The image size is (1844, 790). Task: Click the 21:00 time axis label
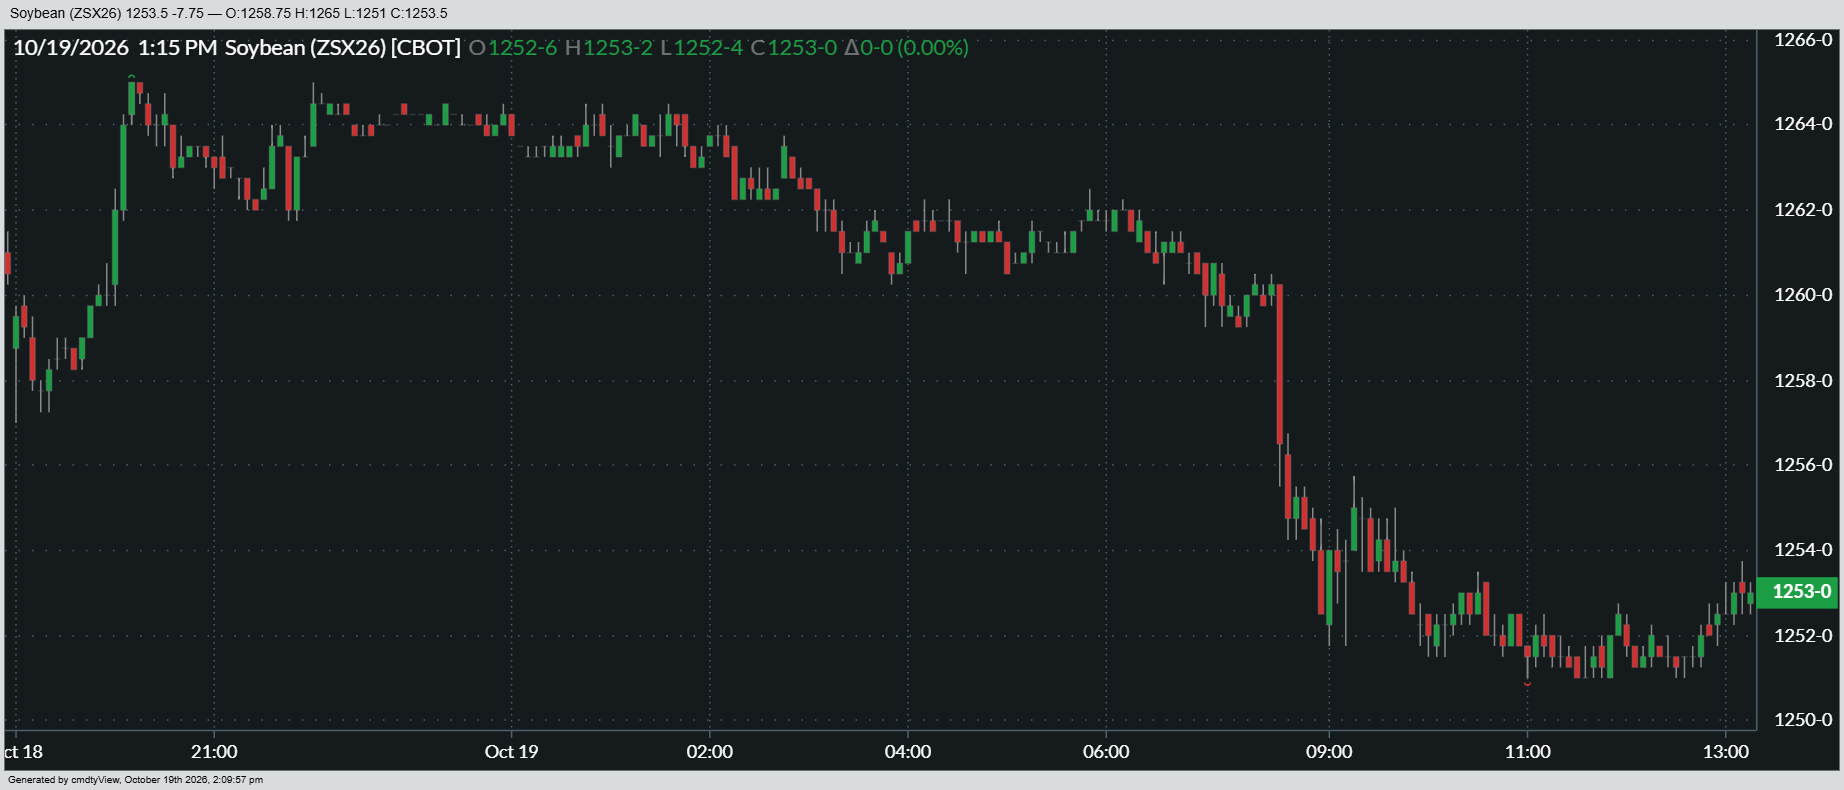(214, 752)
